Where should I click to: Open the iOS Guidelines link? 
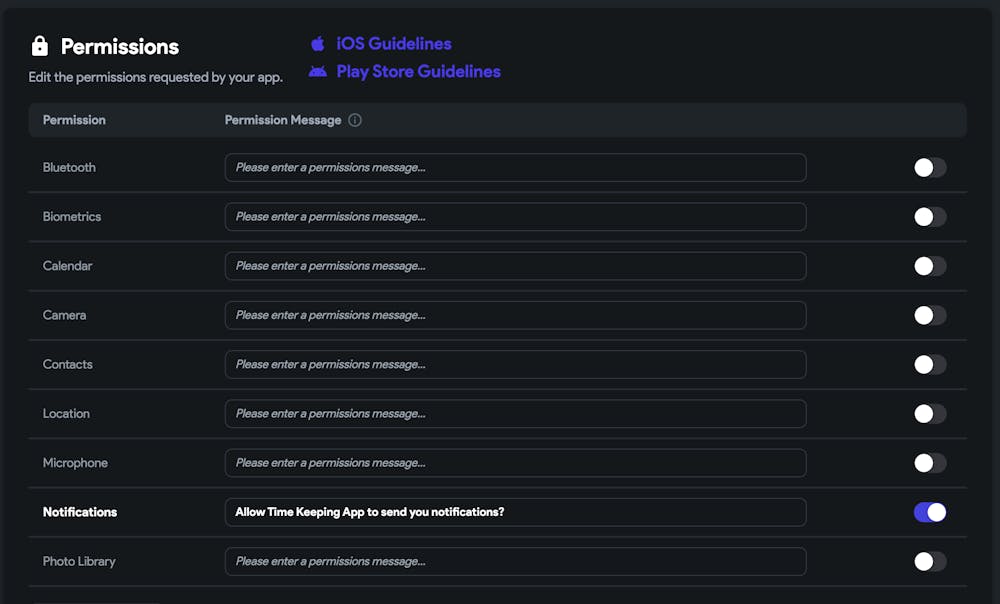click(x=394, y=44)
